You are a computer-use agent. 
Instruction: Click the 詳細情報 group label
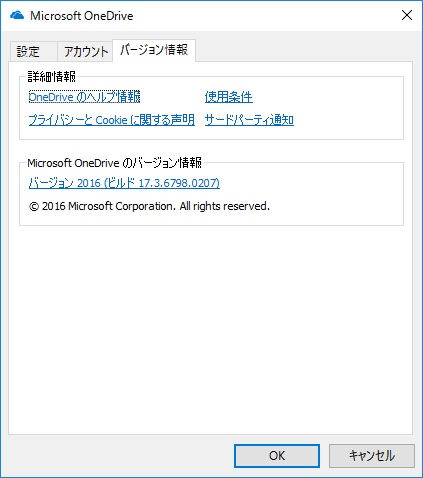[52, 77]
